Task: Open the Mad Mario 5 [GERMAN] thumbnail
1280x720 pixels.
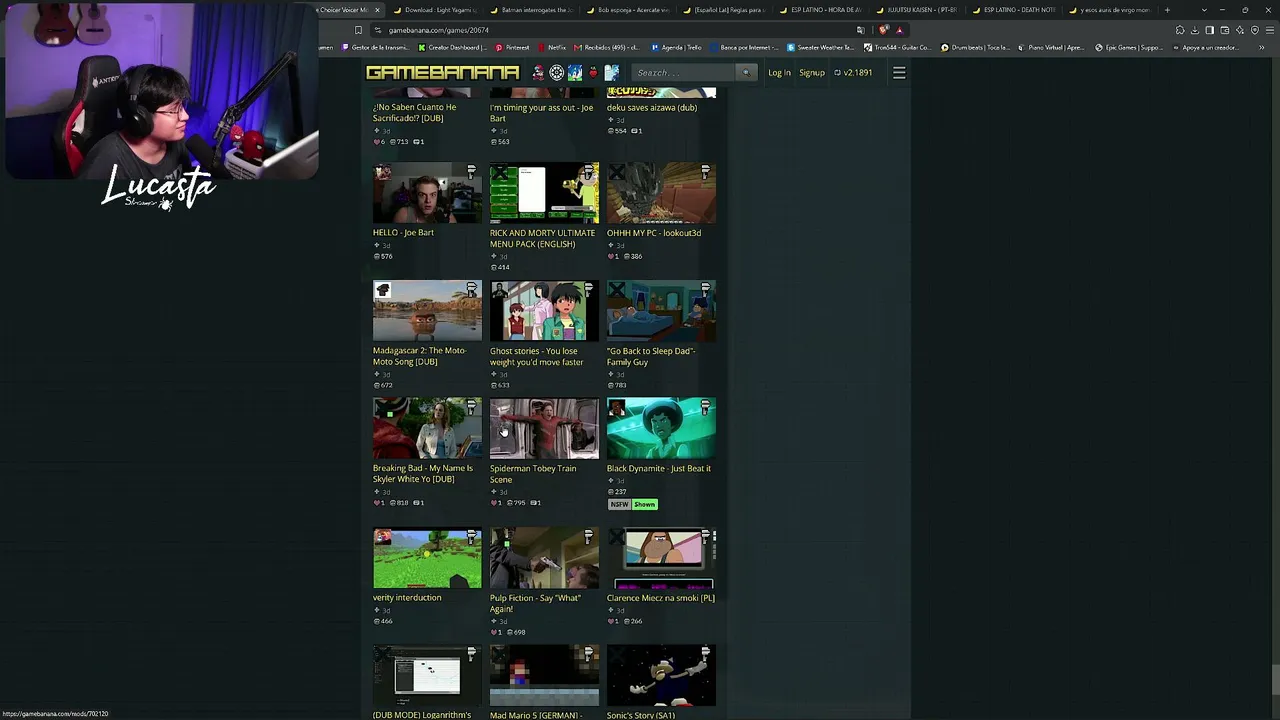Action: point(544,676)
